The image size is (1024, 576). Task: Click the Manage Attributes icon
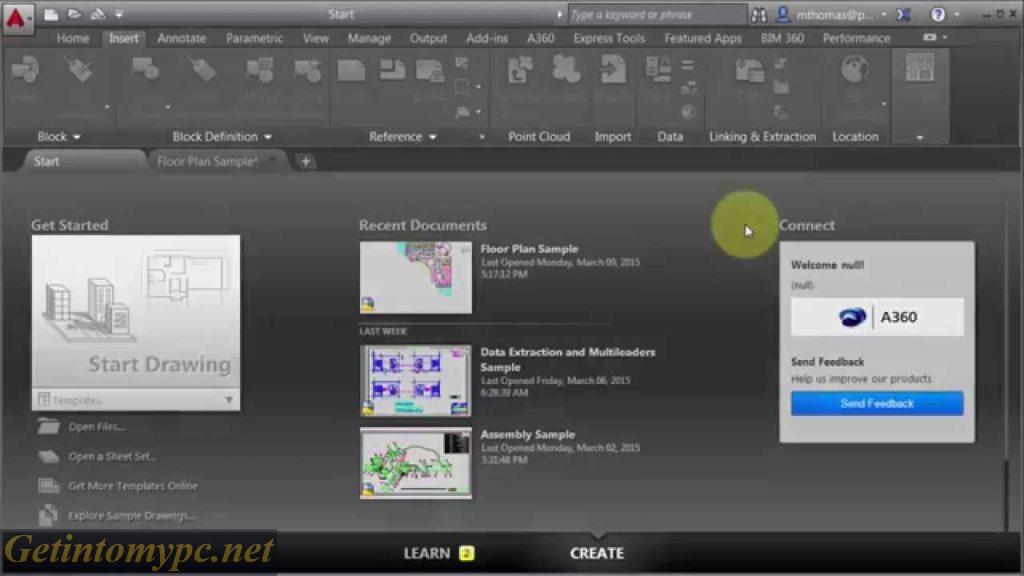point(259,71)
